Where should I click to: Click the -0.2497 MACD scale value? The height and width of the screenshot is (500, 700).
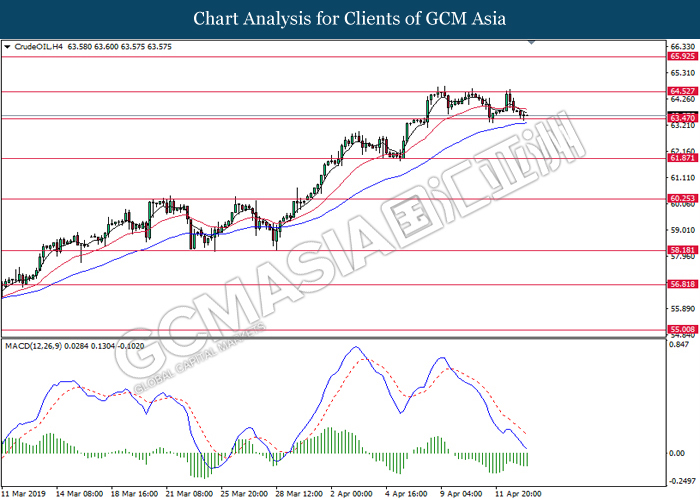(682, 481)
